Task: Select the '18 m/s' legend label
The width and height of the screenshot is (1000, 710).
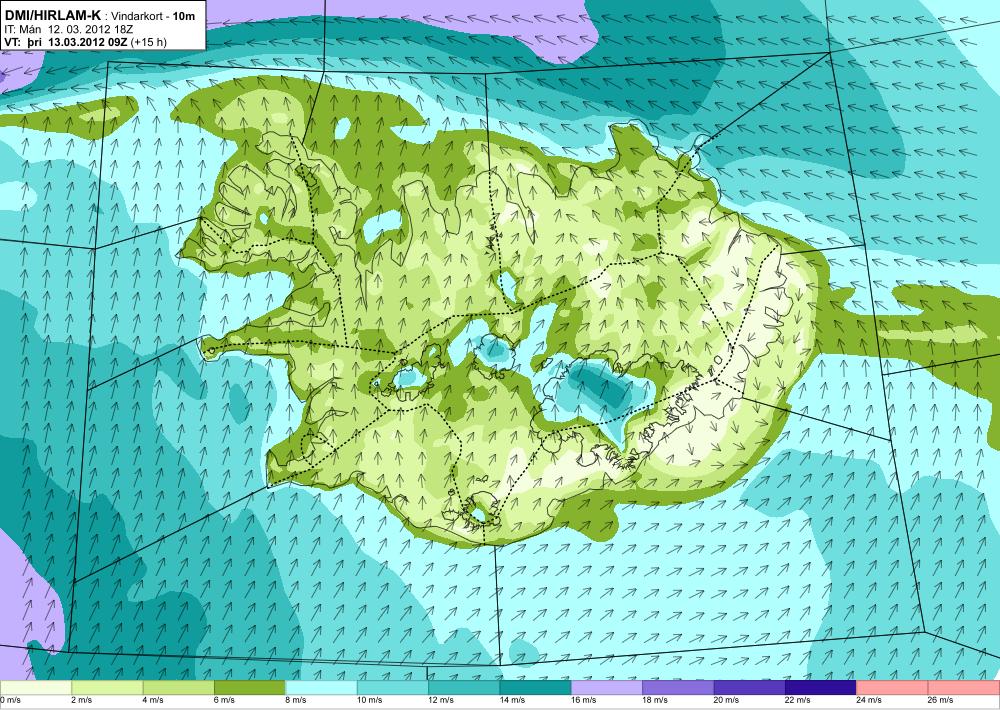Action: pos(655,700)
